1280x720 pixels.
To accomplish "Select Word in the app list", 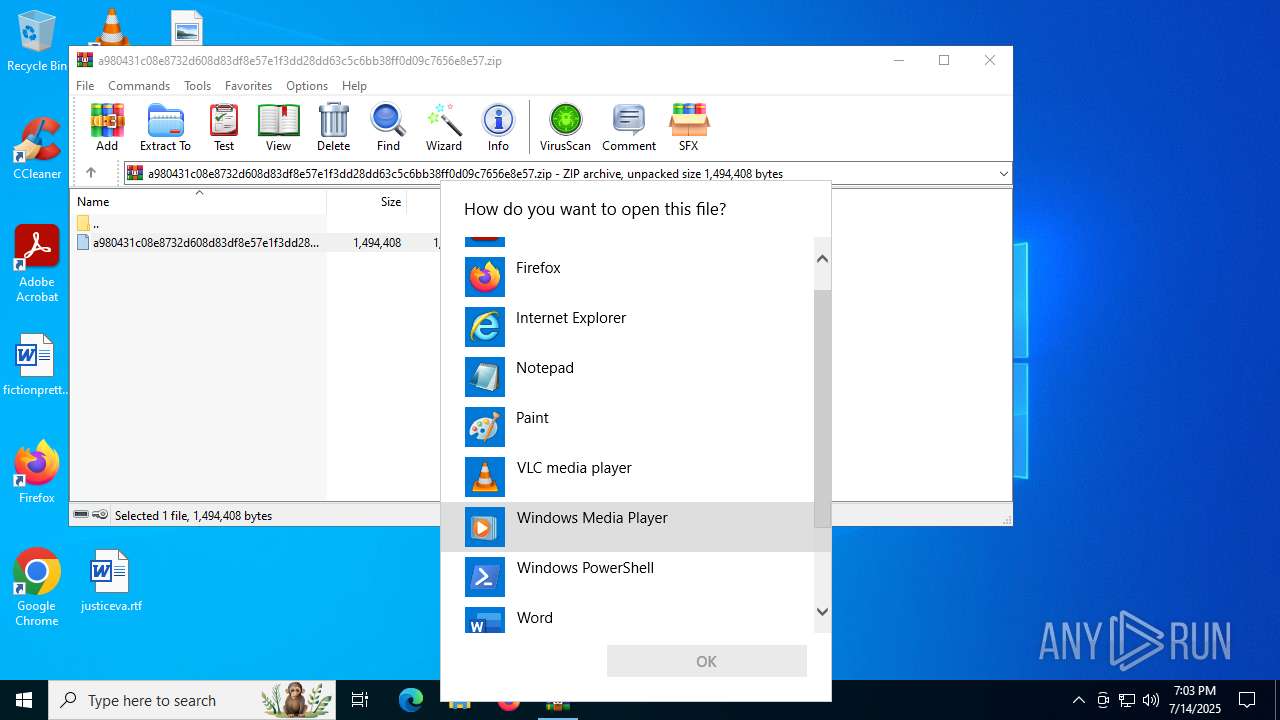I will (627, 618).
